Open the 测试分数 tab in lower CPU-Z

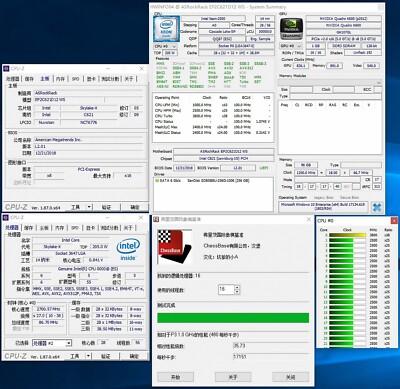[x=109, y=228]
